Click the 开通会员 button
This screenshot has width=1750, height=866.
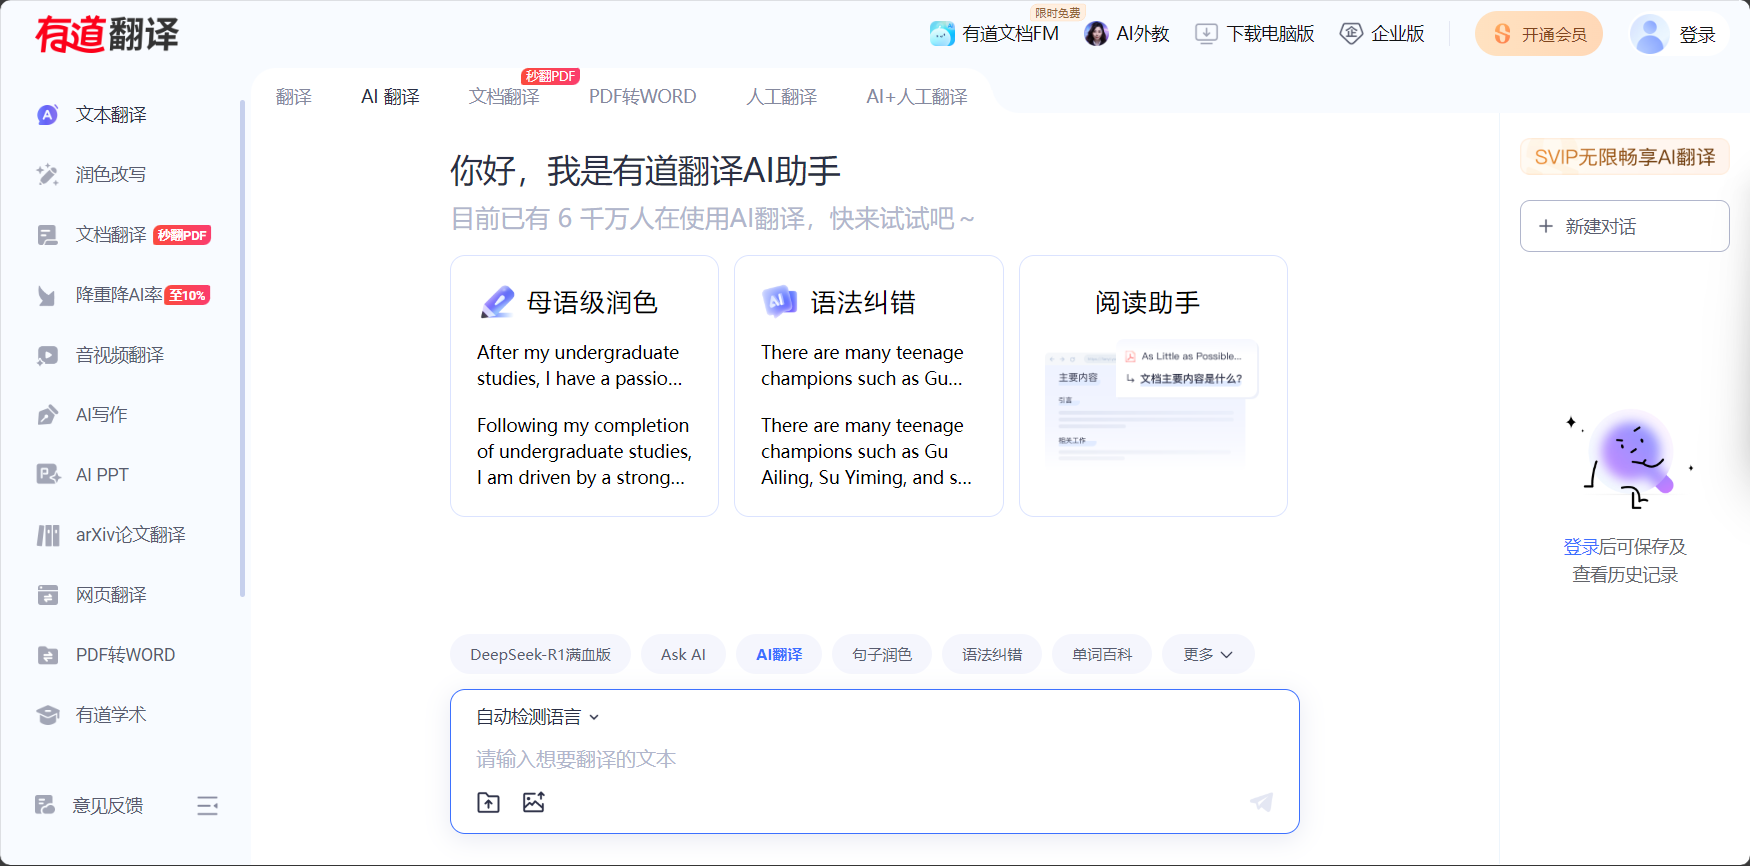tap(1539, 34)
